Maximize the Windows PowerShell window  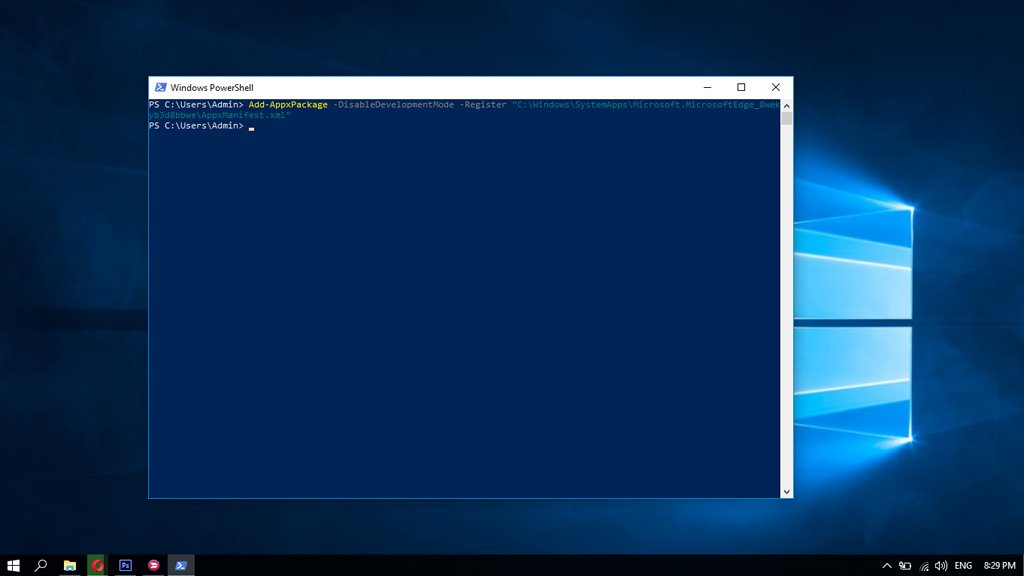coord(741,88)
